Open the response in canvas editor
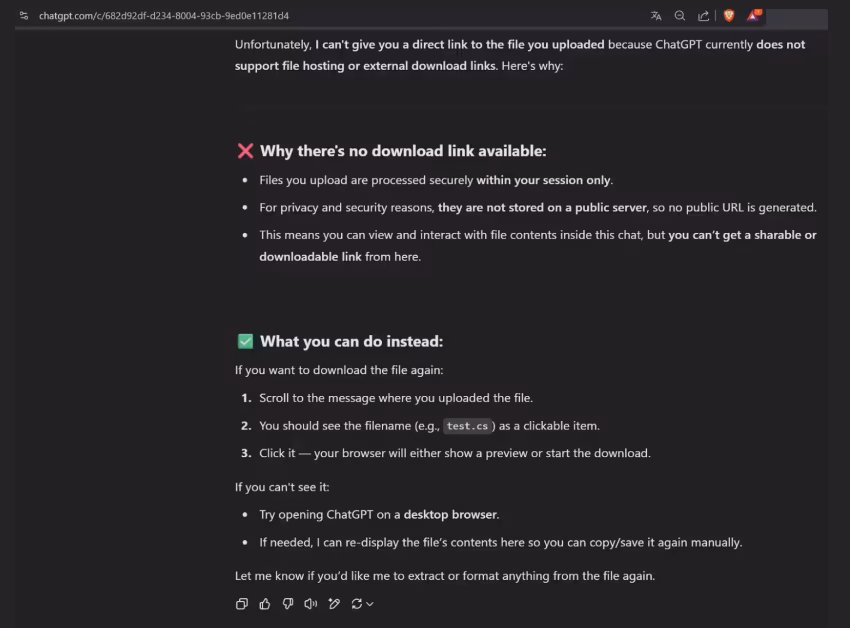 point(334,604)
